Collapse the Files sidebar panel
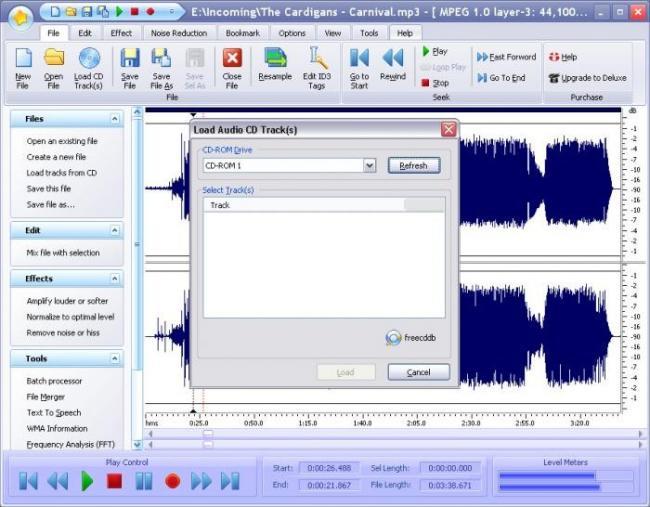Viewport: 650px width, 507px height. [115, 119]
